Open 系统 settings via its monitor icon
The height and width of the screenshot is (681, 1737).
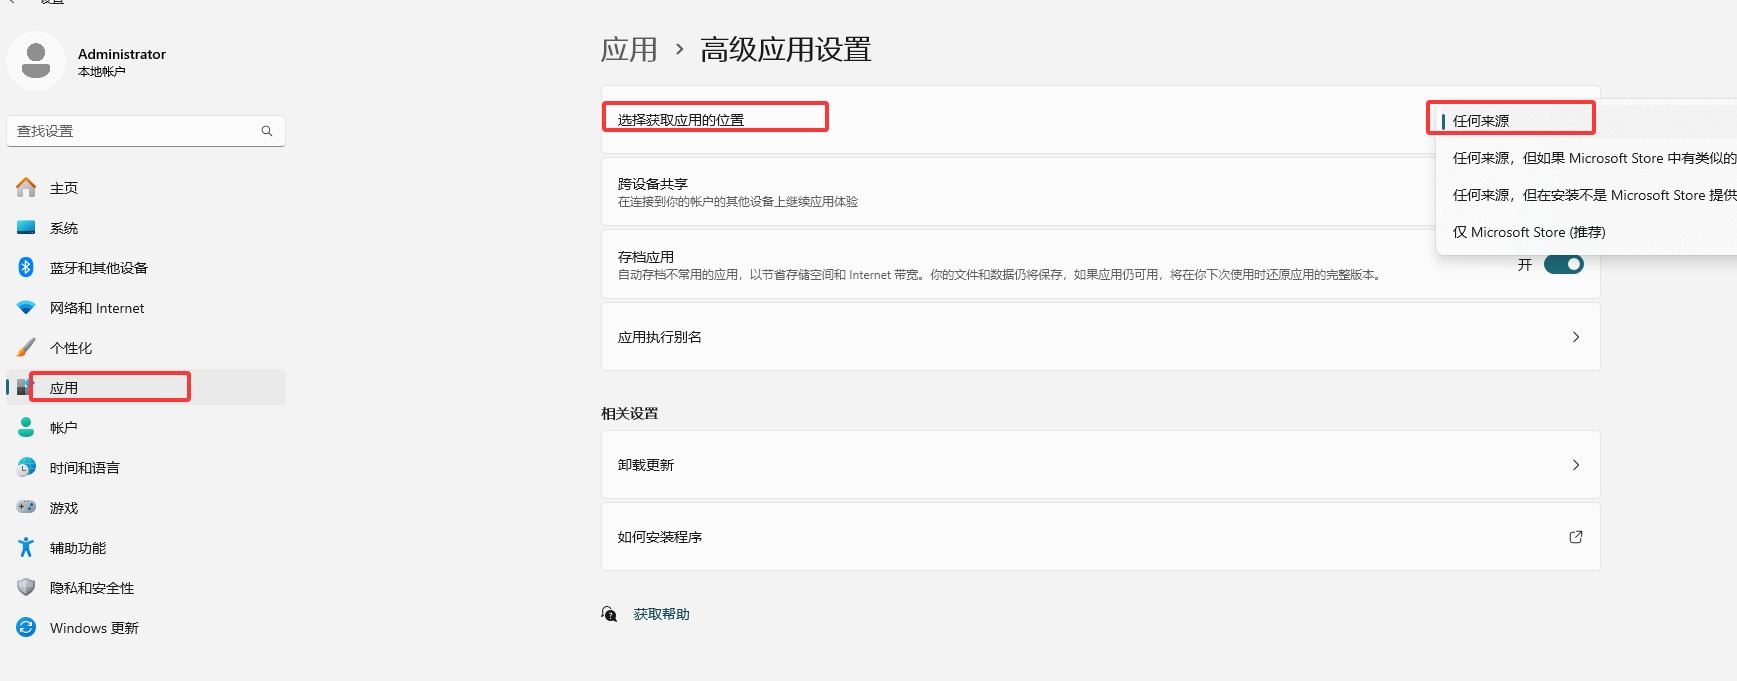click(27, 228)
